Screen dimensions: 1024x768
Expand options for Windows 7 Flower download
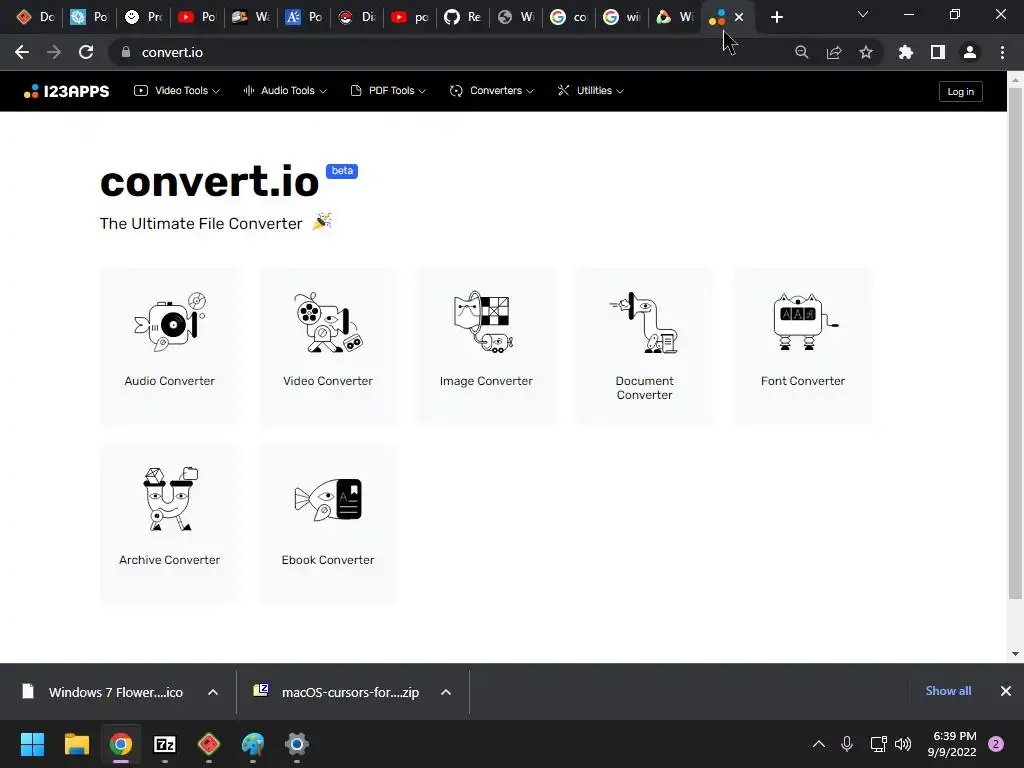(x=213, y=692)
